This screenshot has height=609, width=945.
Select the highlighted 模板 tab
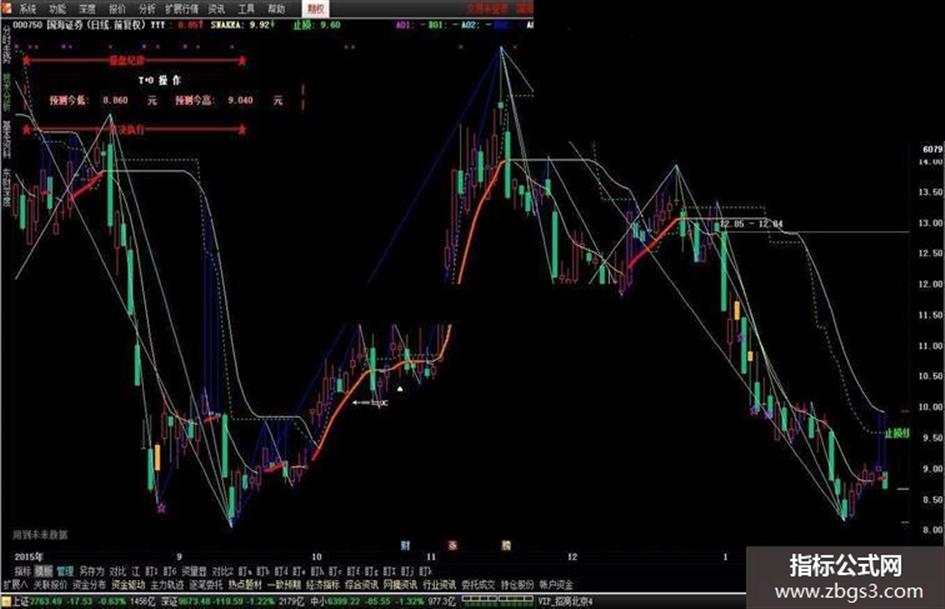tap(43, 571)
